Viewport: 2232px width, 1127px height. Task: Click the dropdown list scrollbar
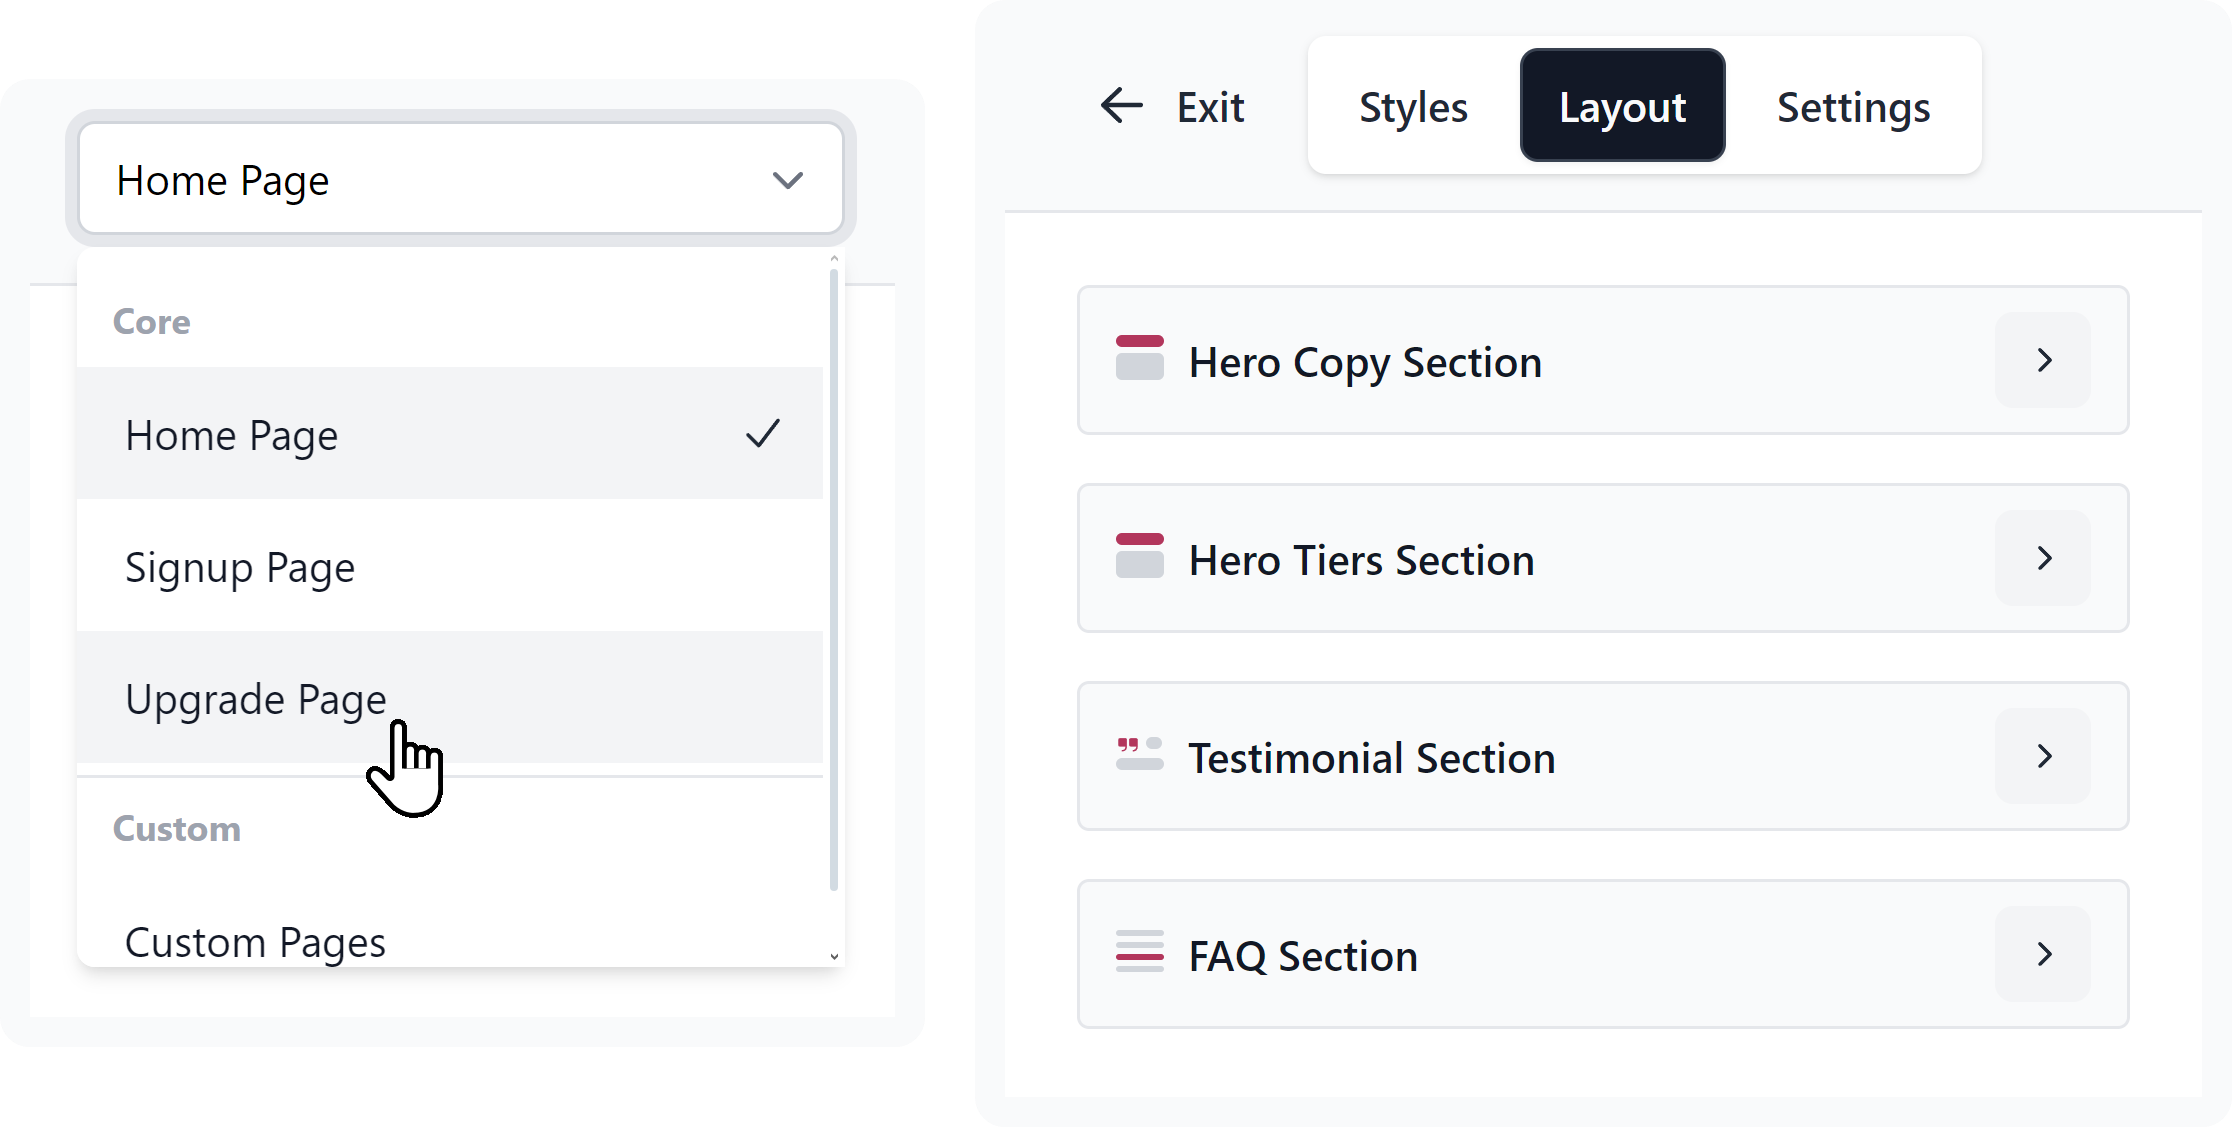click(x=834, y=580)
